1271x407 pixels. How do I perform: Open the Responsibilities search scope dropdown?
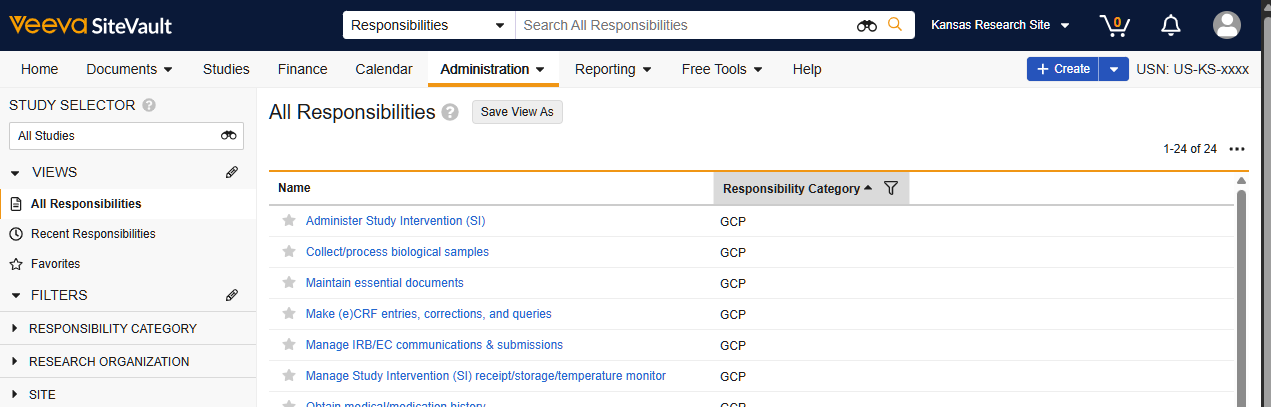[x=428, y=25]
